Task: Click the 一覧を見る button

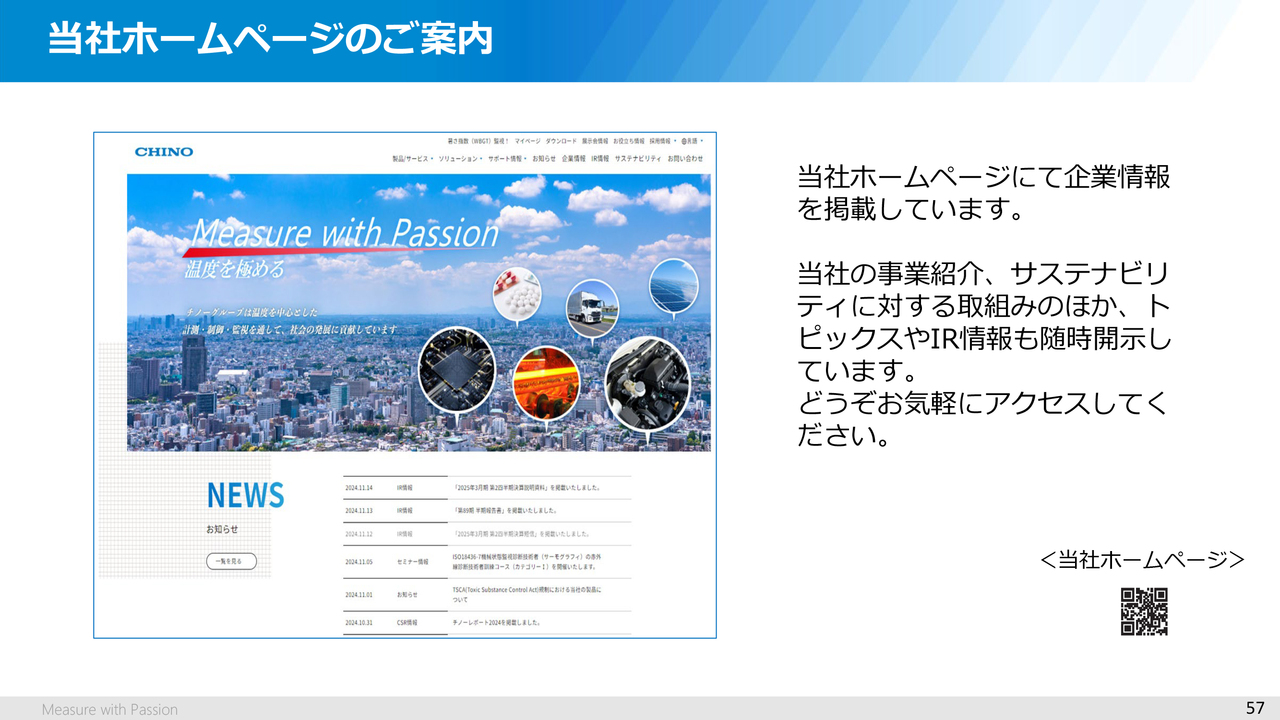Action: 231,561
